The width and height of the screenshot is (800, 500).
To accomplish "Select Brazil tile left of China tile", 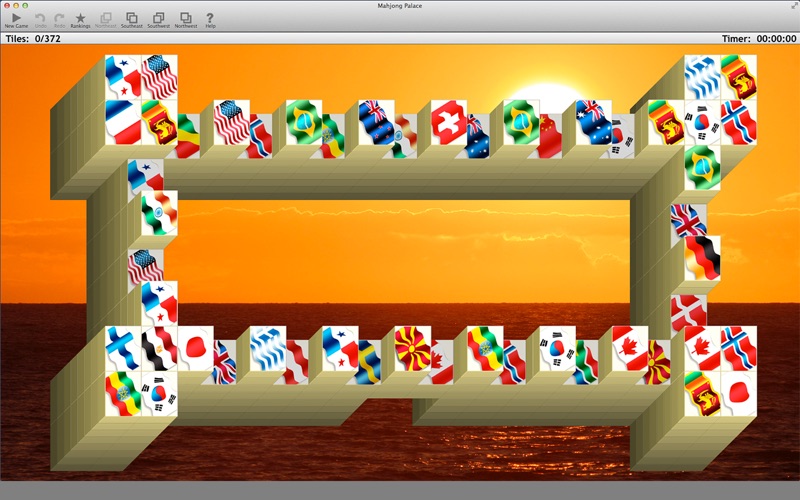I will pos(521,122).
